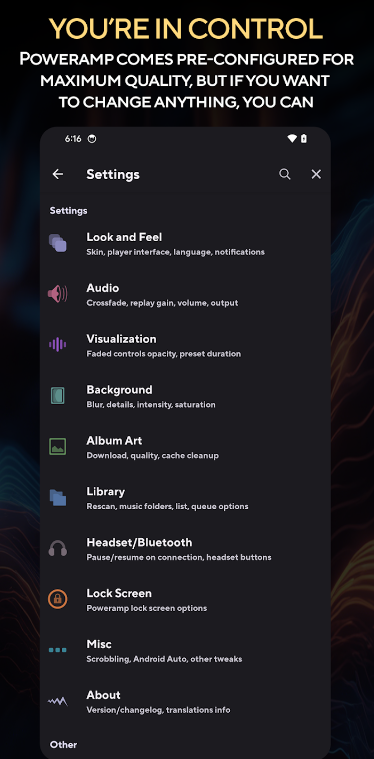Click the 'YOU'RE IN CONTROL' headline

(x=186, y=29)
